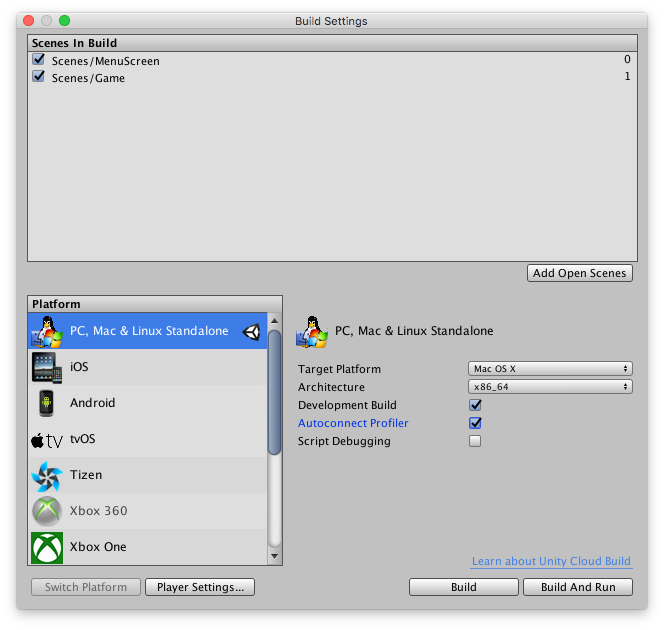Enable the Script Debugging checkbox
Screen dimensions: 664x630
coord(475,441)
